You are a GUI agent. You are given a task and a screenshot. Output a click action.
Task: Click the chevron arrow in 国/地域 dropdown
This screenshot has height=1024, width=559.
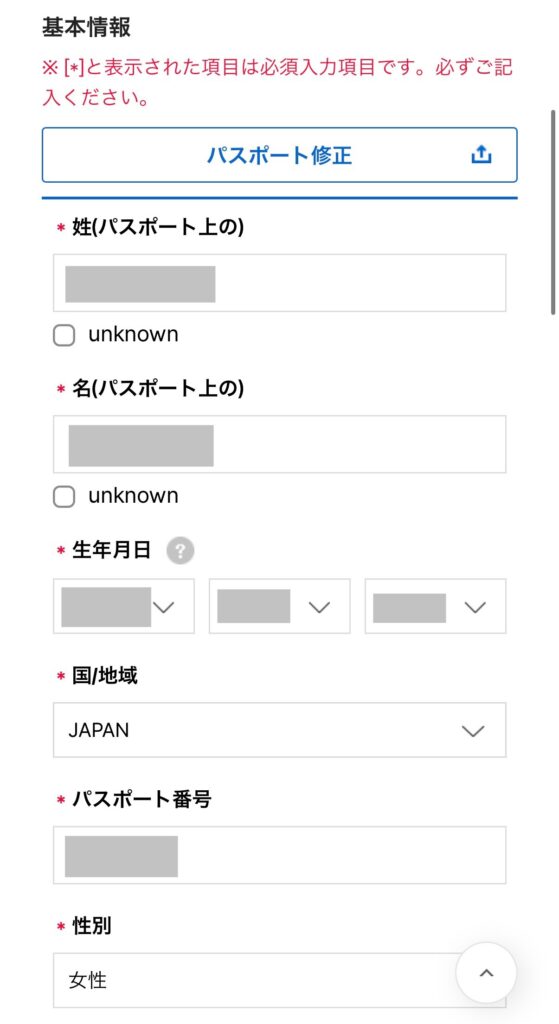pyautogui.click(x=473, y=731)
